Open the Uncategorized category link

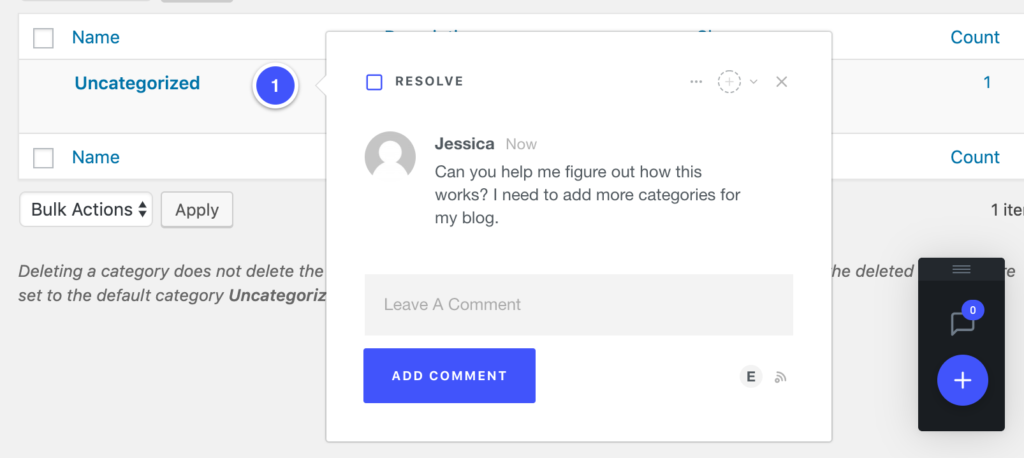137,84
